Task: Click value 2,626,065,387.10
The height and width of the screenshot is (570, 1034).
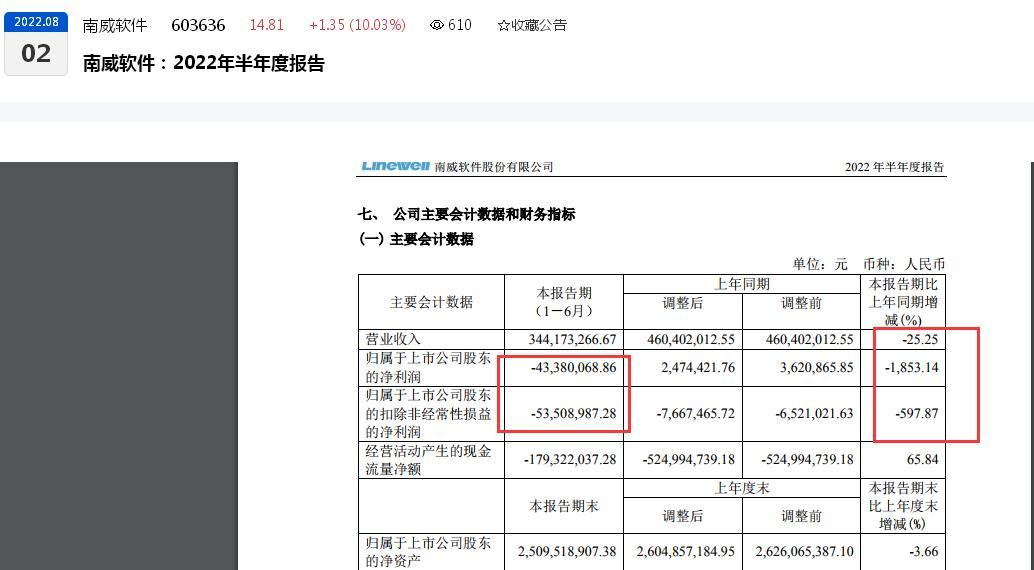Action: point(805,552)
